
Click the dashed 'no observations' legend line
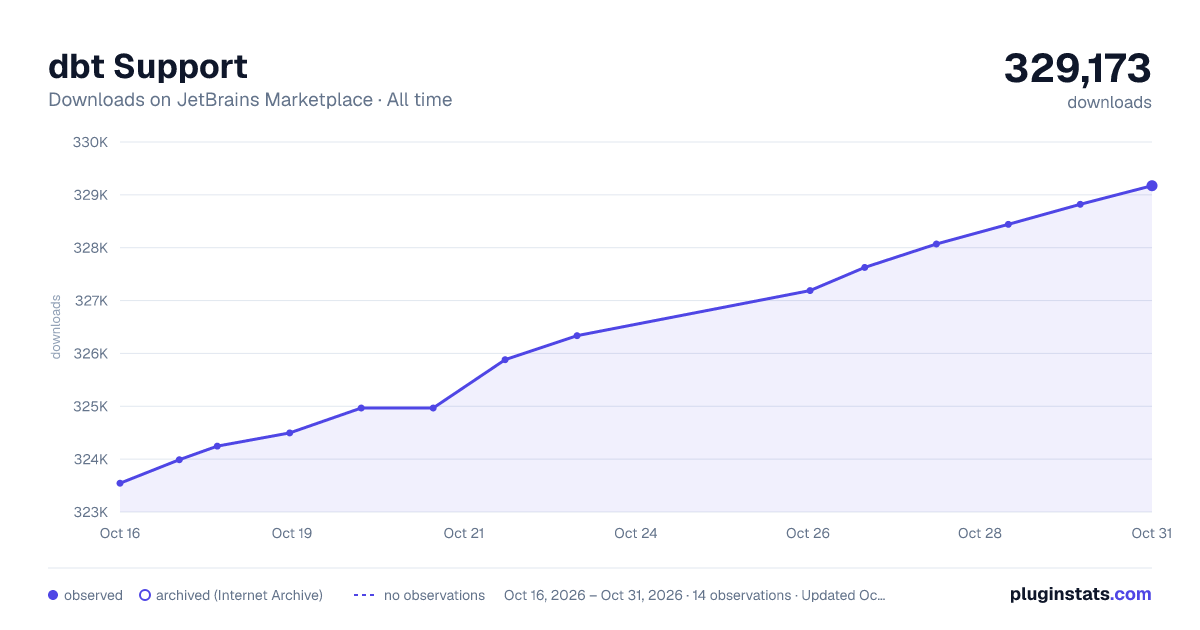click(x=364, y=595)
